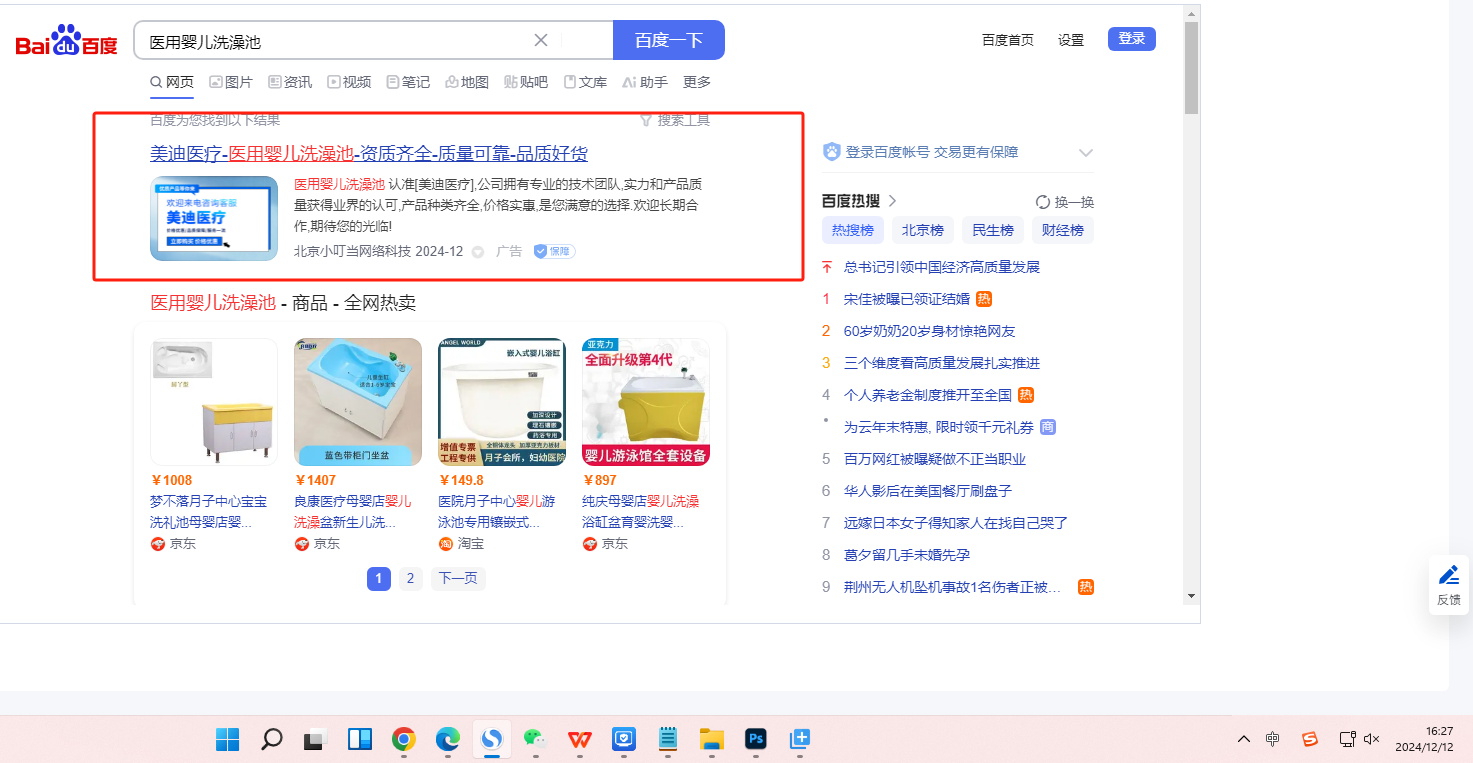
Task: Click the 反馈 feedback pencil icon
Action: [x=1448, y=576]
